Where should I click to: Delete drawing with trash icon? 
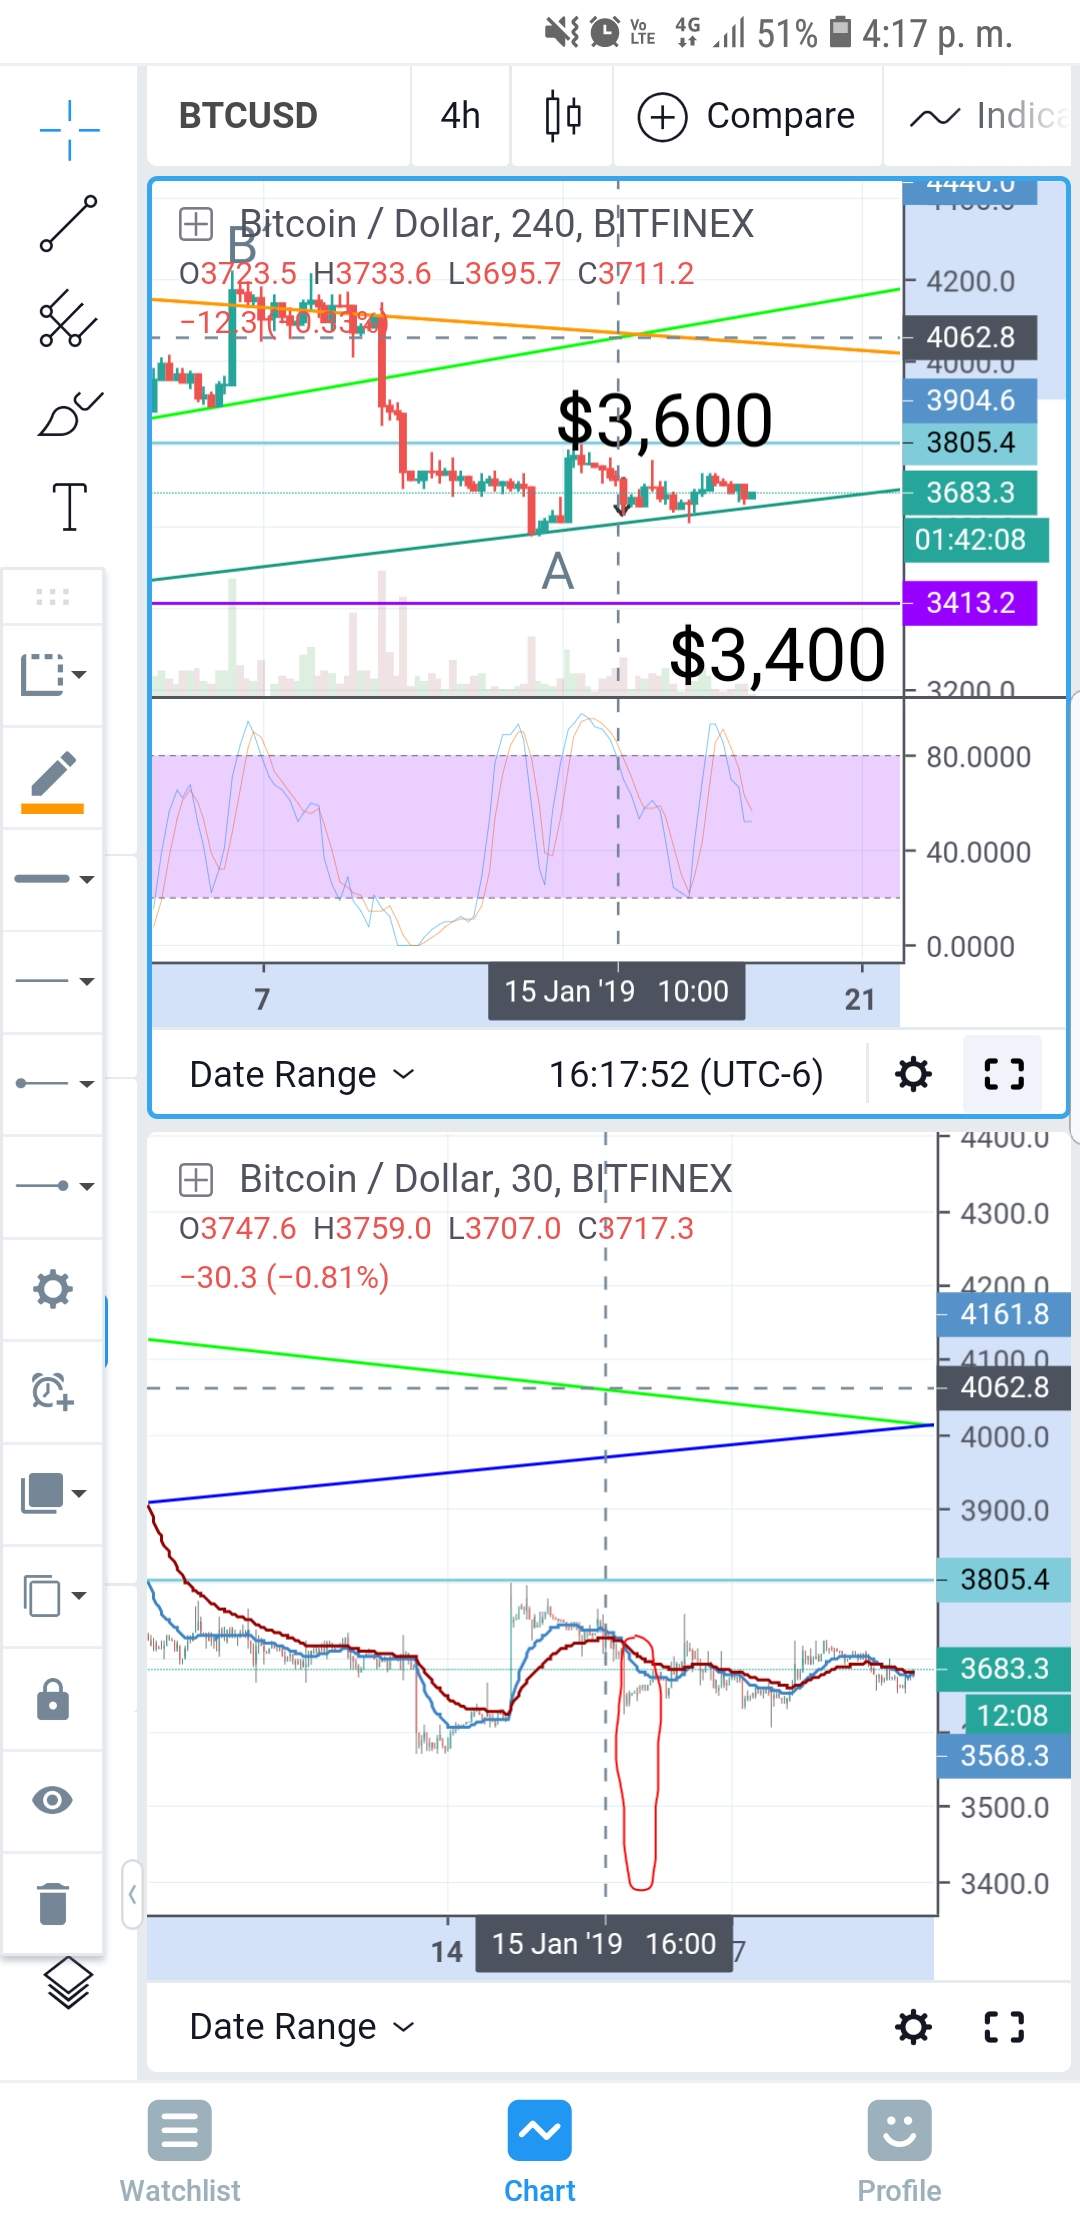(x=53, y=1902)
